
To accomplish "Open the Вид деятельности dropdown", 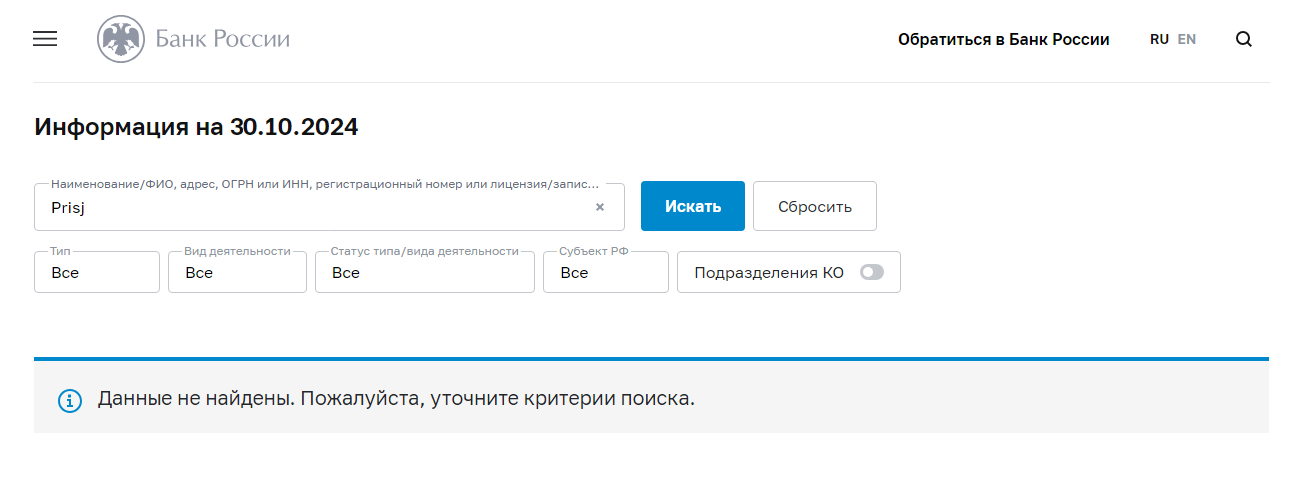I will (x=237, y=272).
